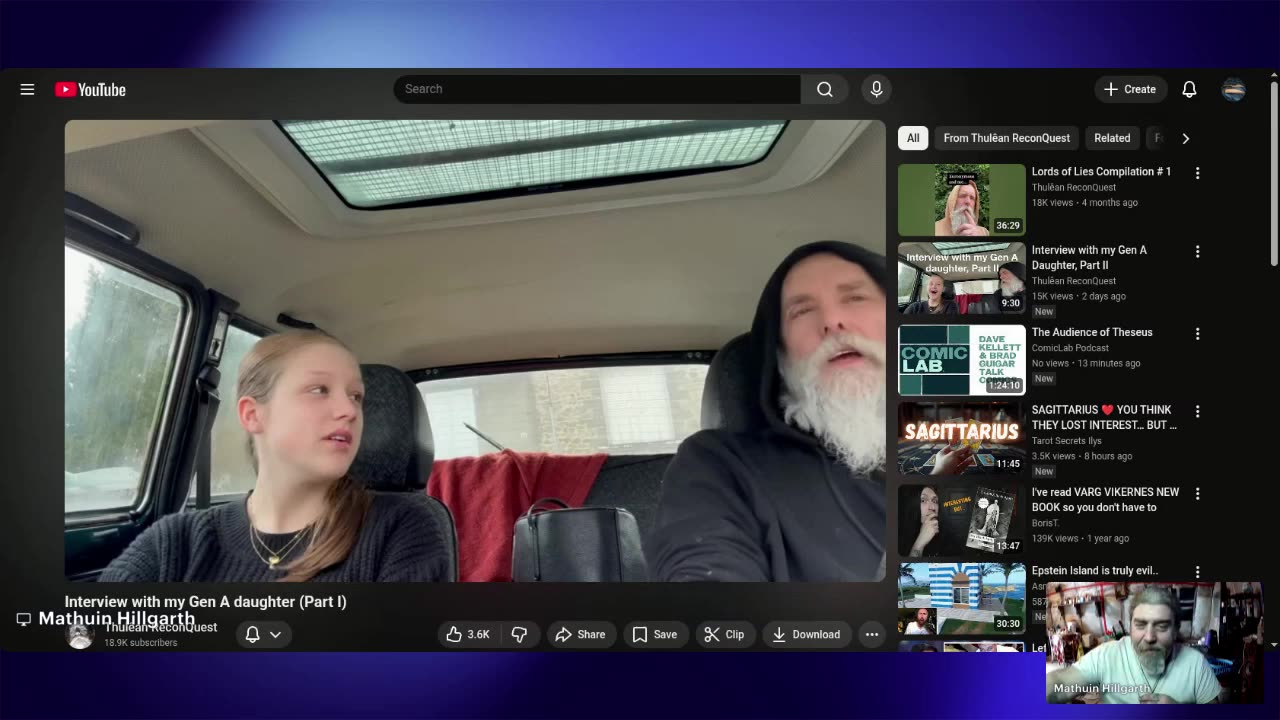Save the video to a playlist
This screenshot has height=720, width=1280.
click(x=654, y=634)
